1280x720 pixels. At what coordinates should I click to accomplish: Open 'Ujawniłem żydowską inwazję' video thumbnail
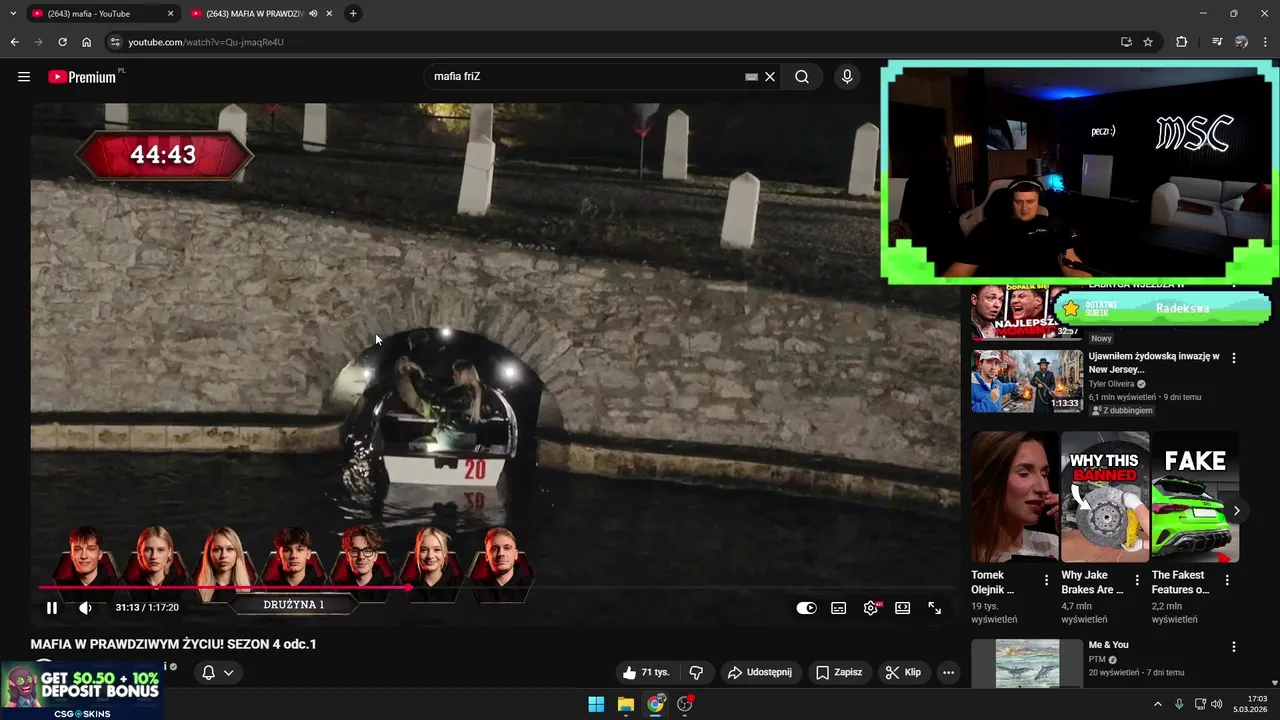click(x=1026, y=381)
